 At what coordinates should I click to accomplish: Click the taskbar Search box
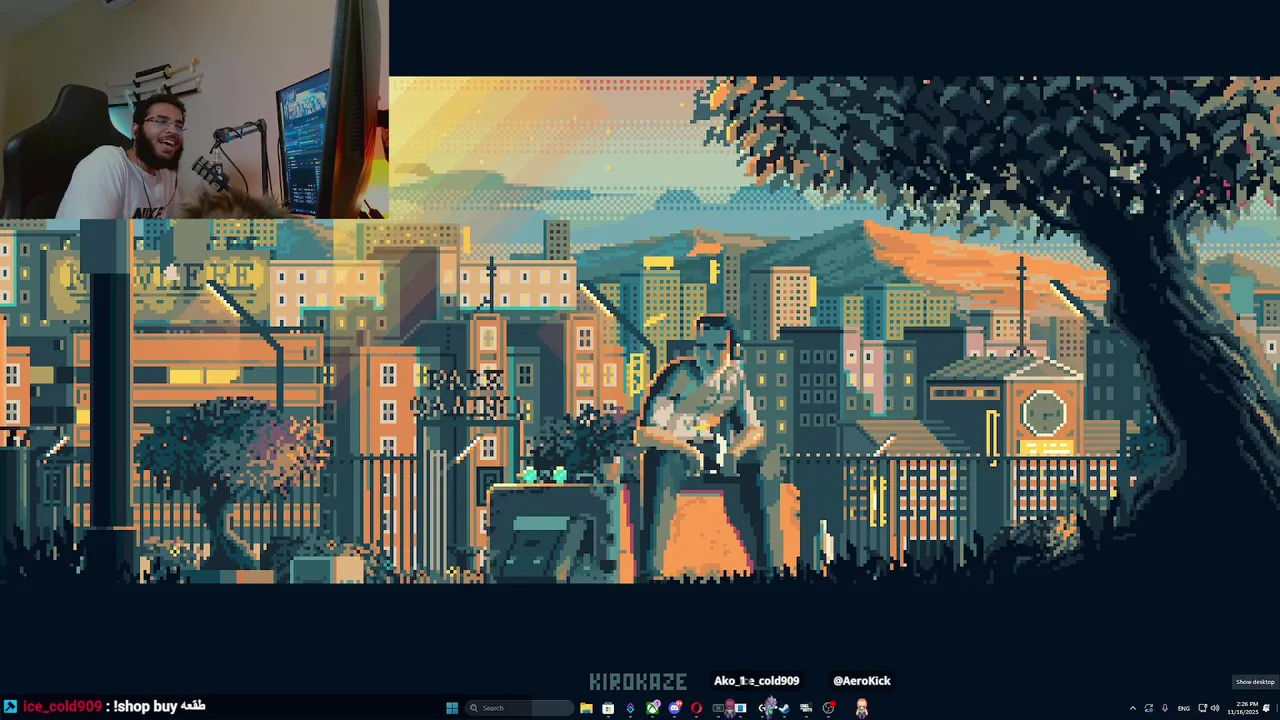click(x=519, y=708)
